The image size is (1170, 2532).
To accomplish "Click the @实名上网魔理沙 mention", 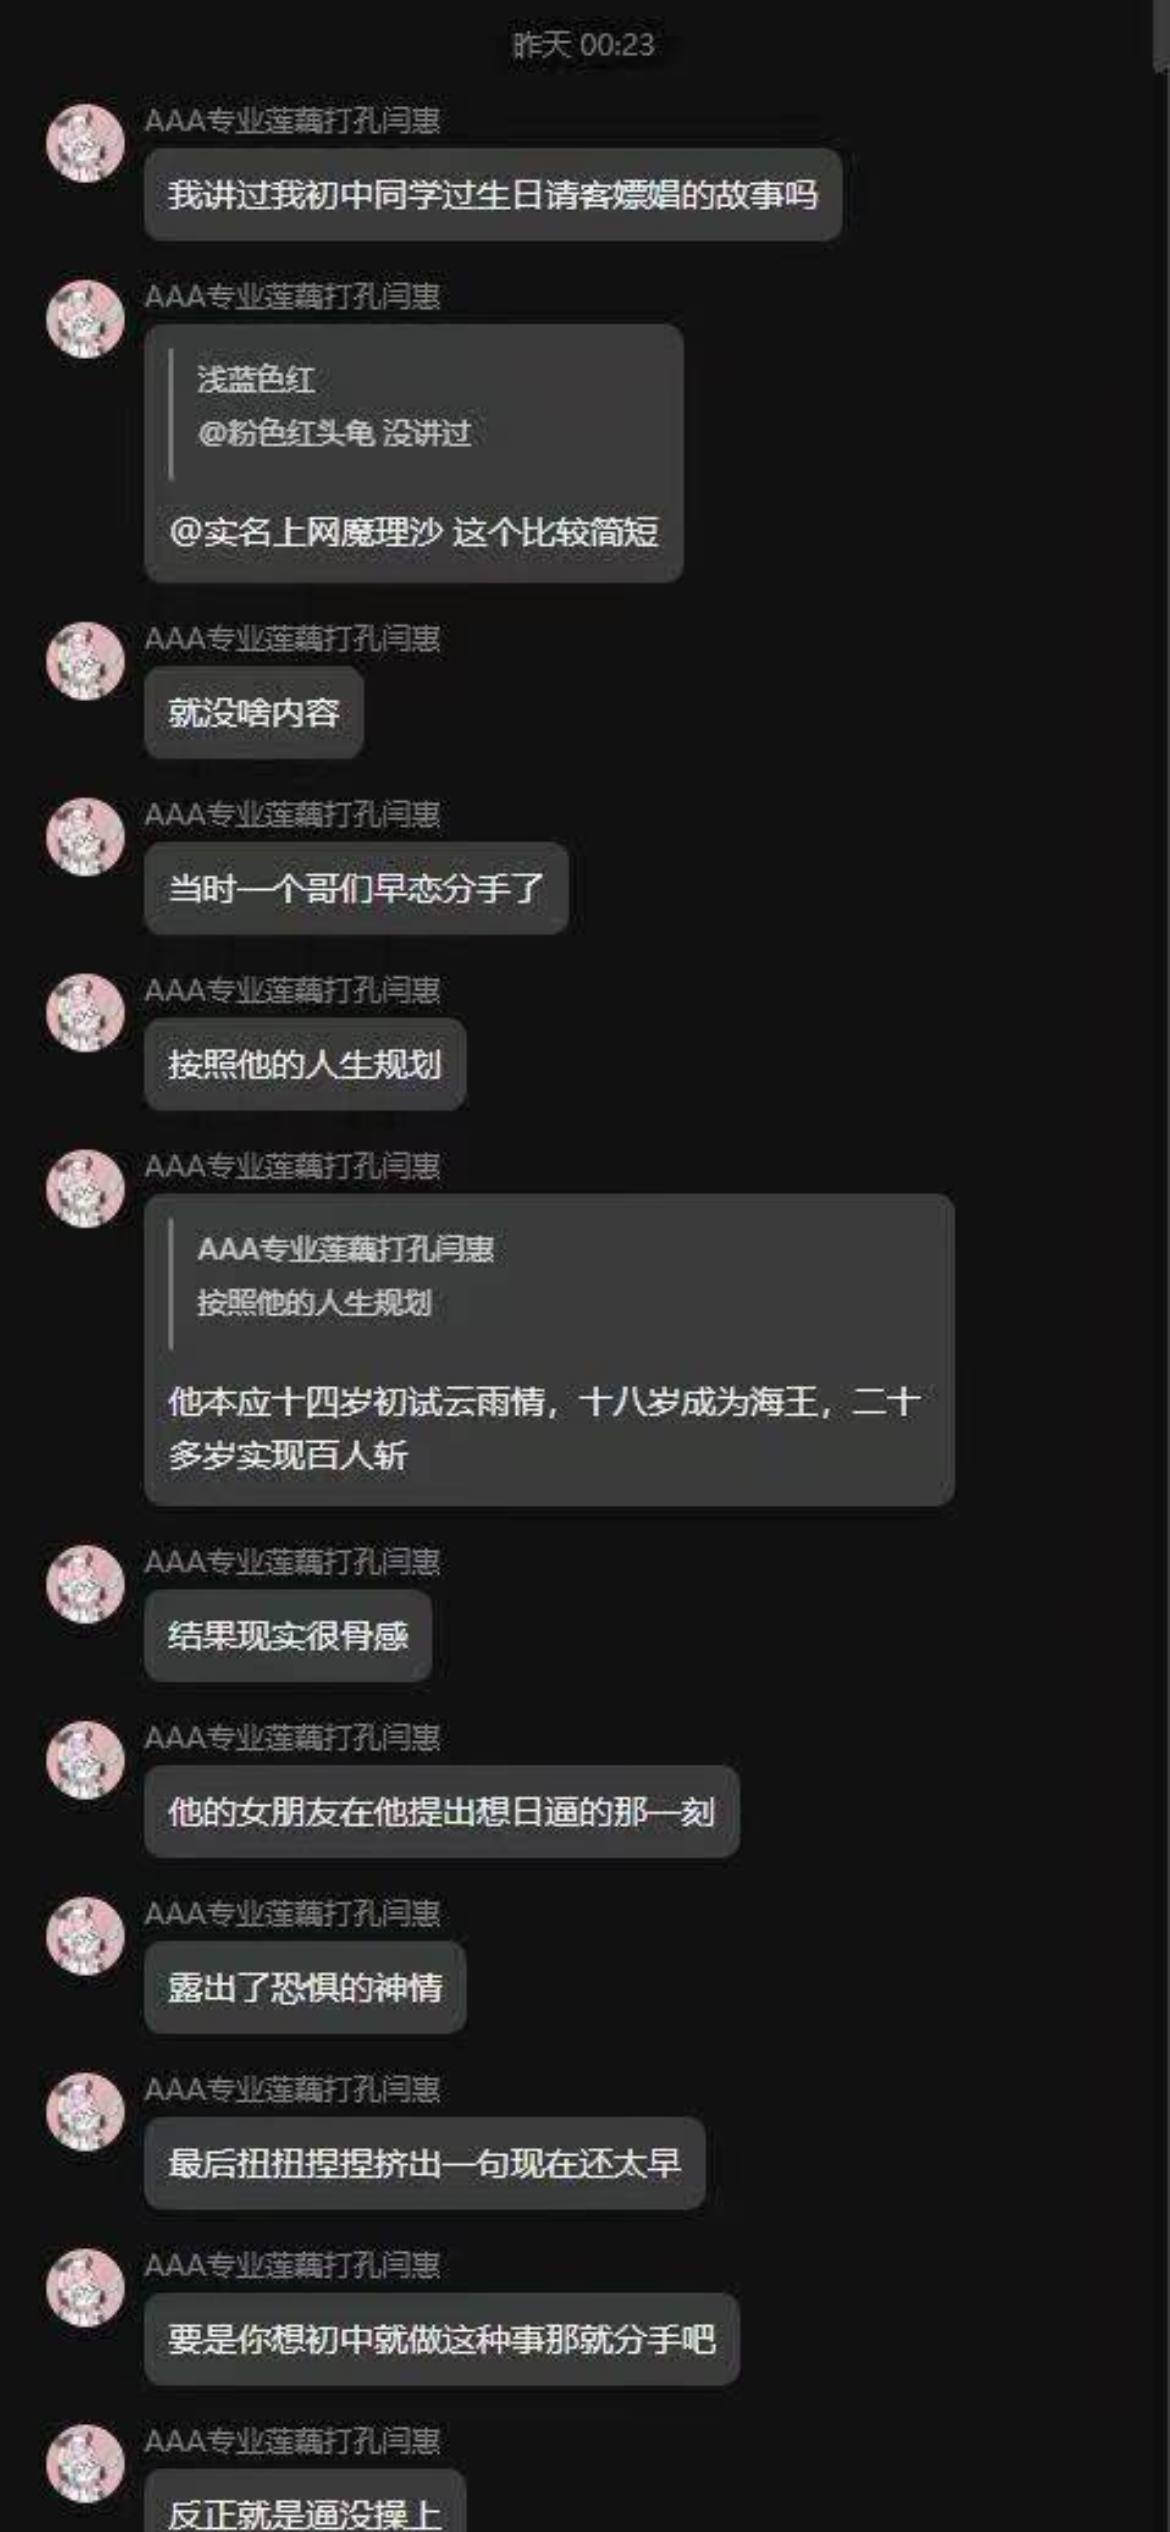I will 305,532.
